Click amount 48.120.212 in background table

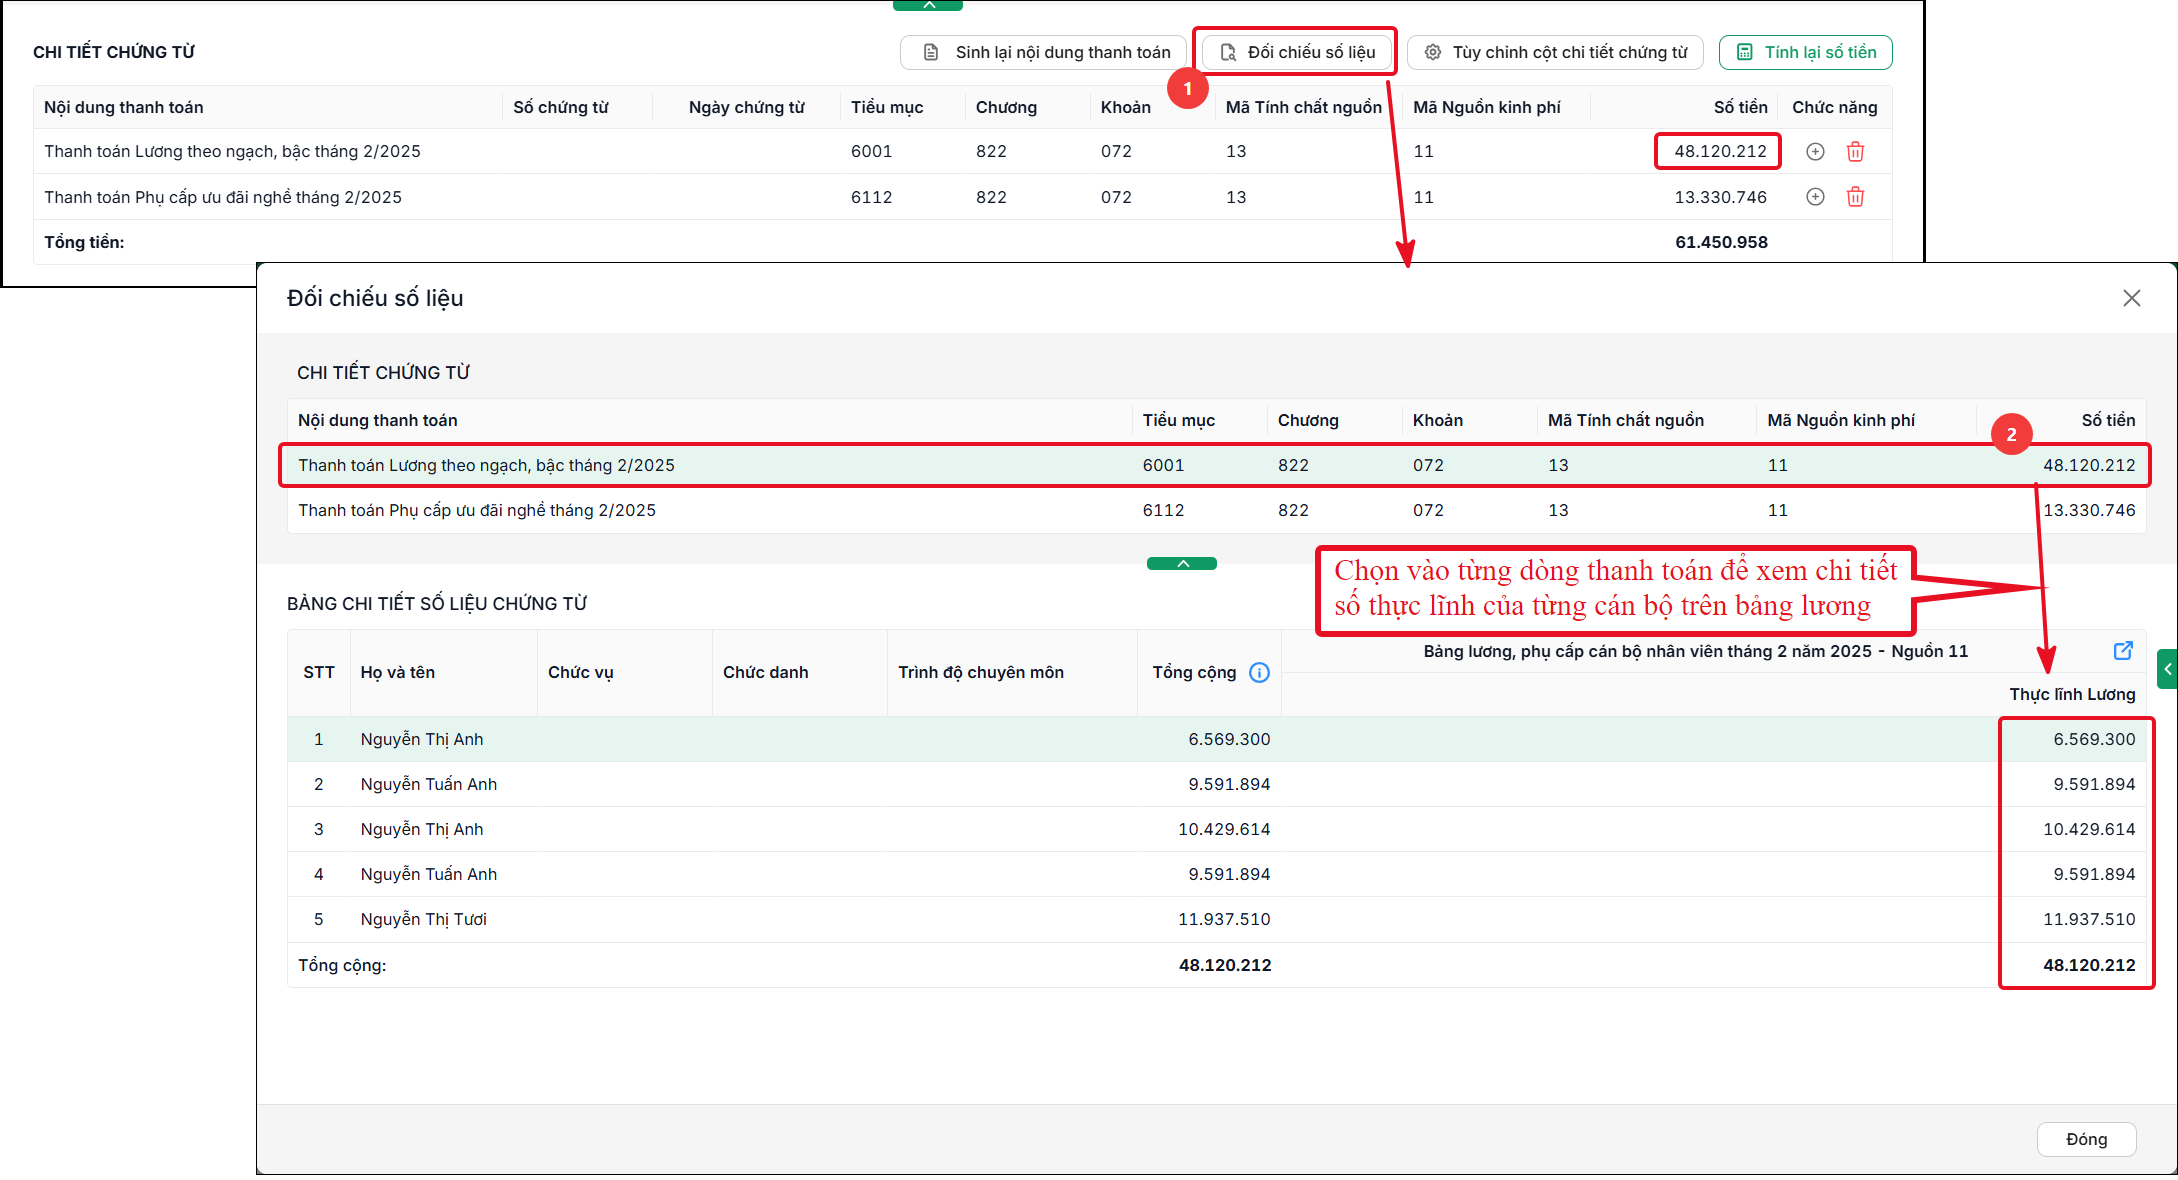click(1720, 151)
